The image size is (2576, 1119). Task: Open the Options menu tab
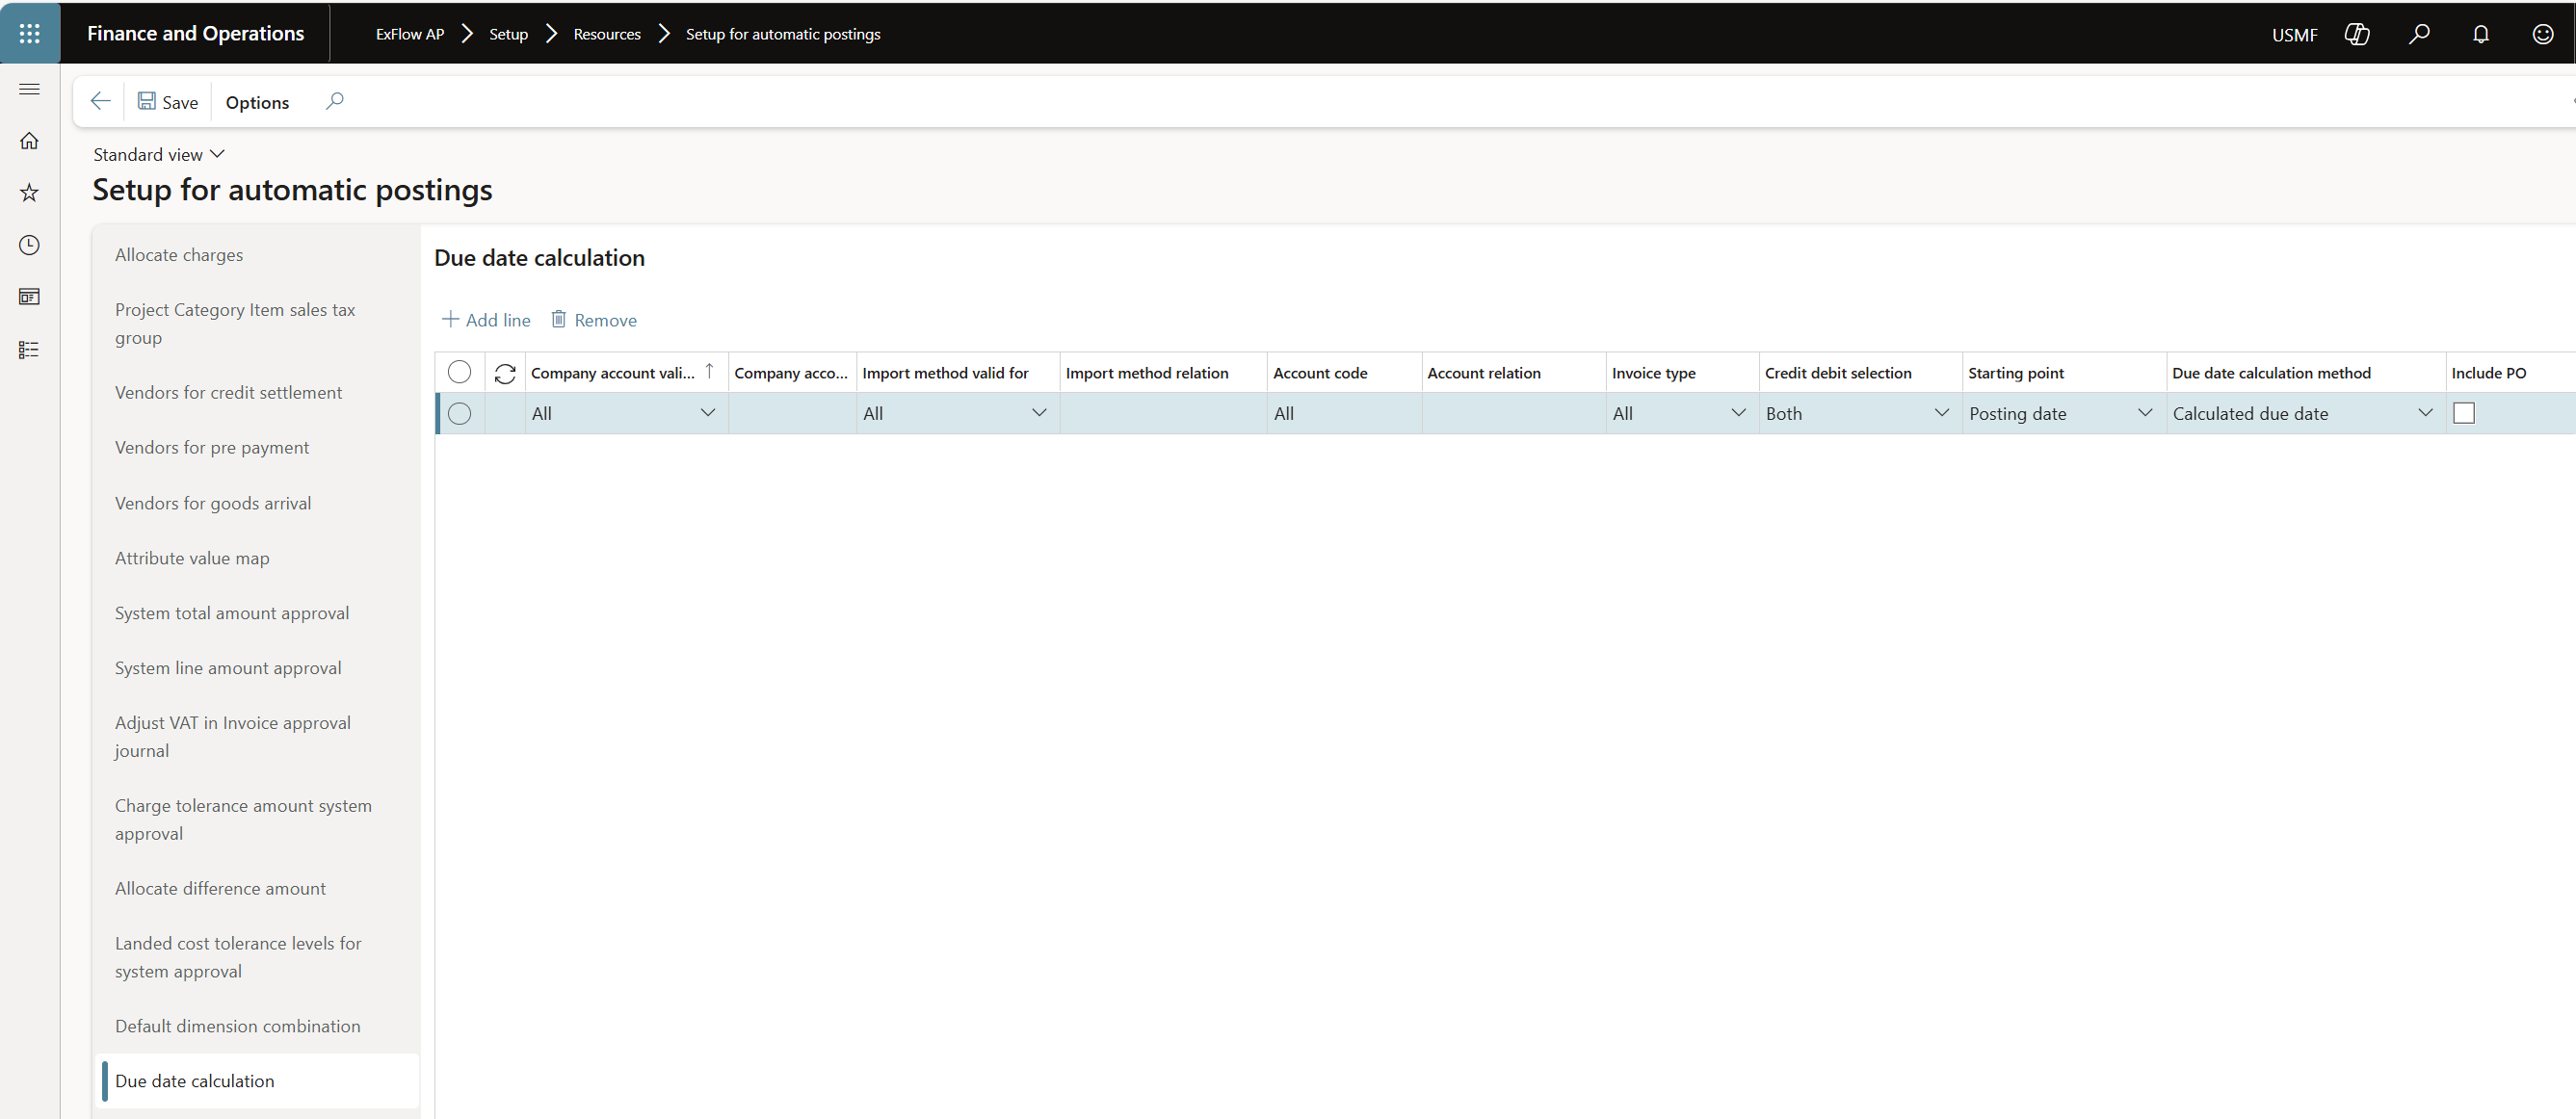[x=257, y=102]
